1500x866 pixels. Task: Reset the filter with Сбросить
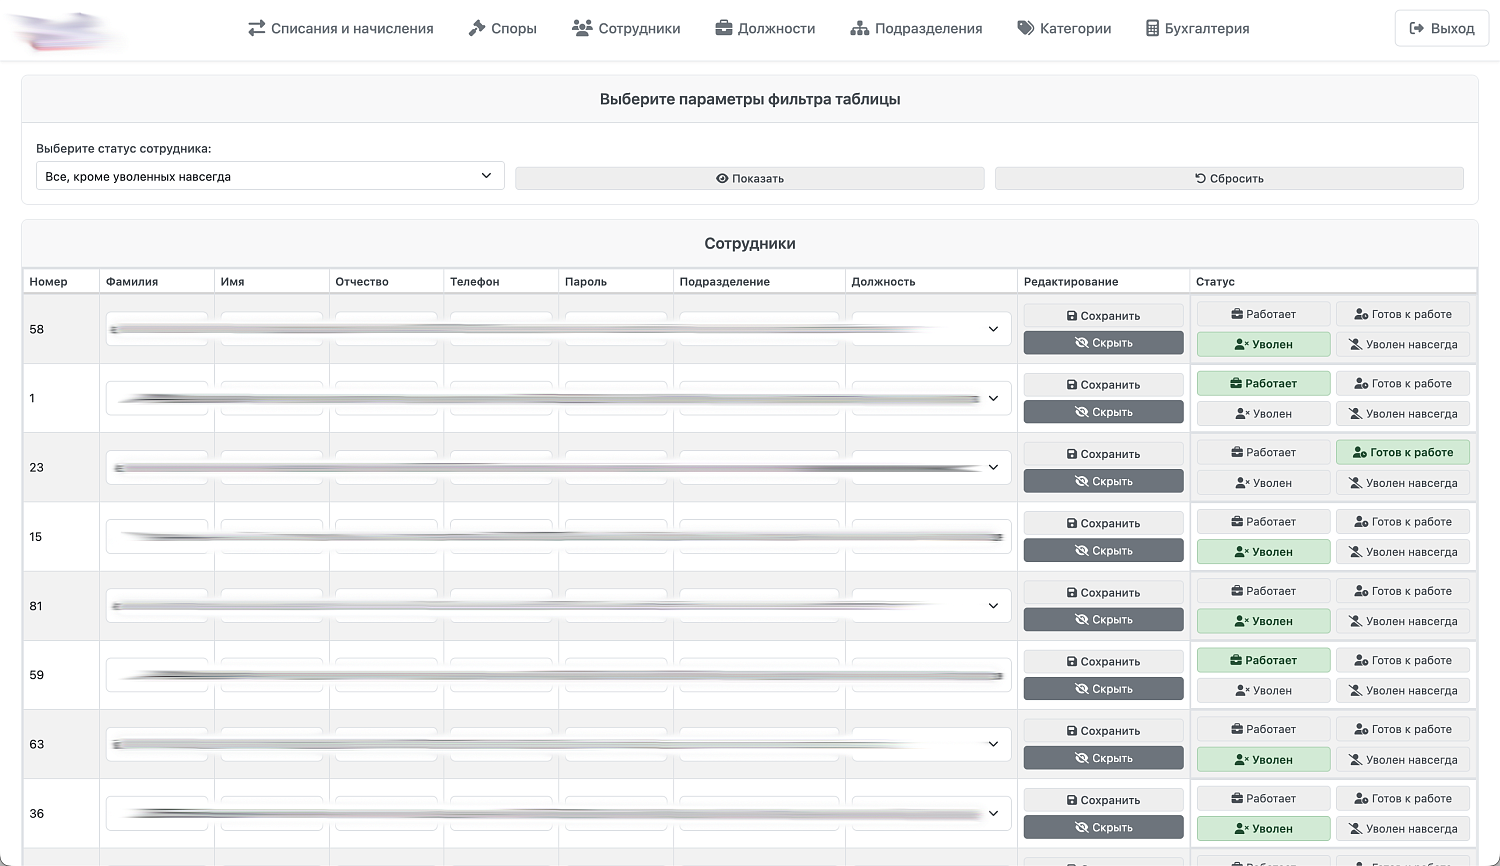coord(1229,178)
